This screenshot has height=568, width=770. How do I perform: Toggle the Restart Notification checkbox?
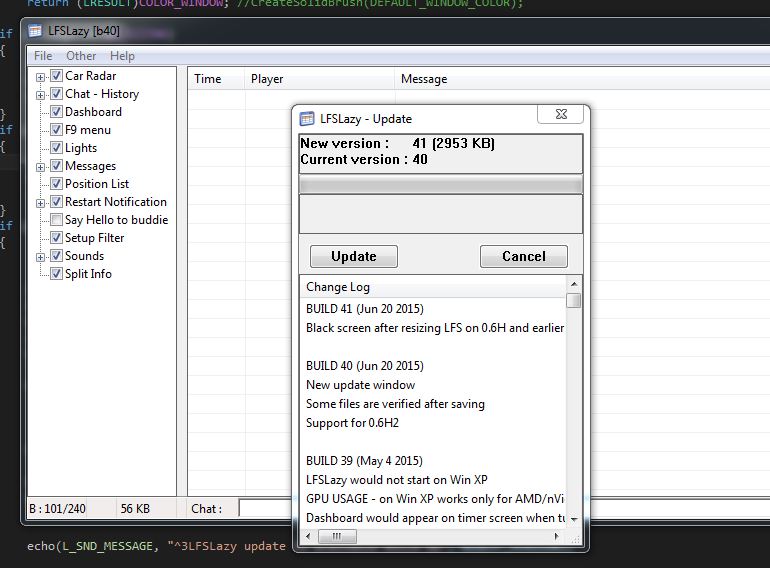pos(56,202)
